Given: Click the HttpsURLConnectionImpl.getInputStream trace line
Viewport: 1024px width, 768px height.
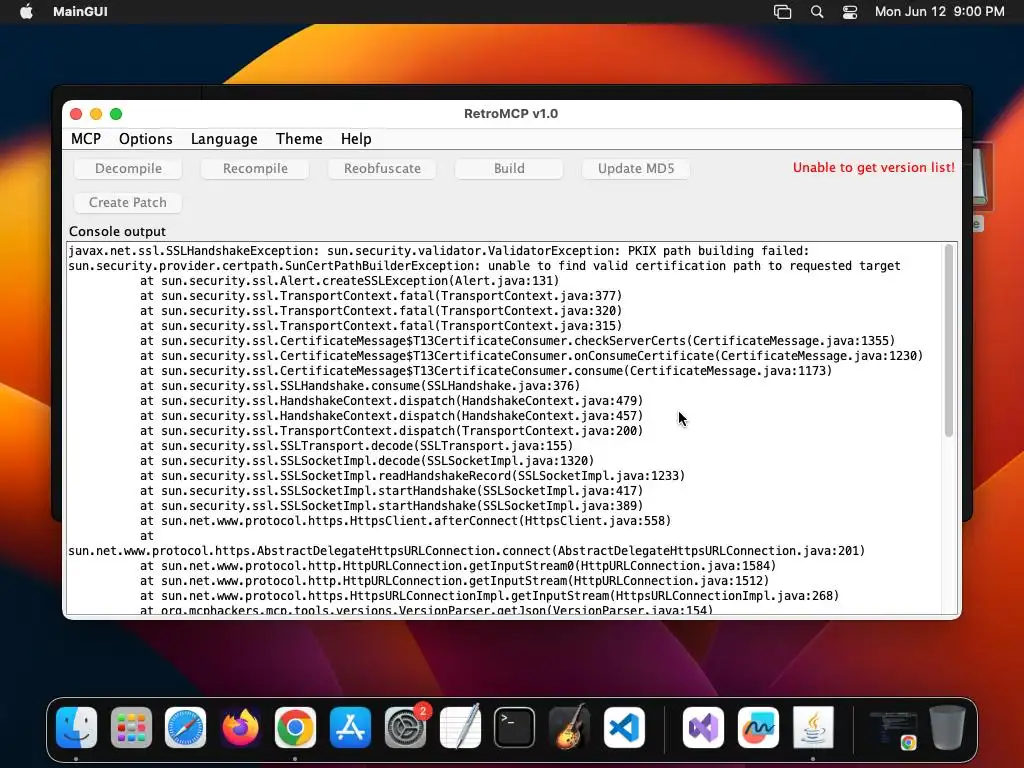Looking at the screenshot, I should point(489,596).
